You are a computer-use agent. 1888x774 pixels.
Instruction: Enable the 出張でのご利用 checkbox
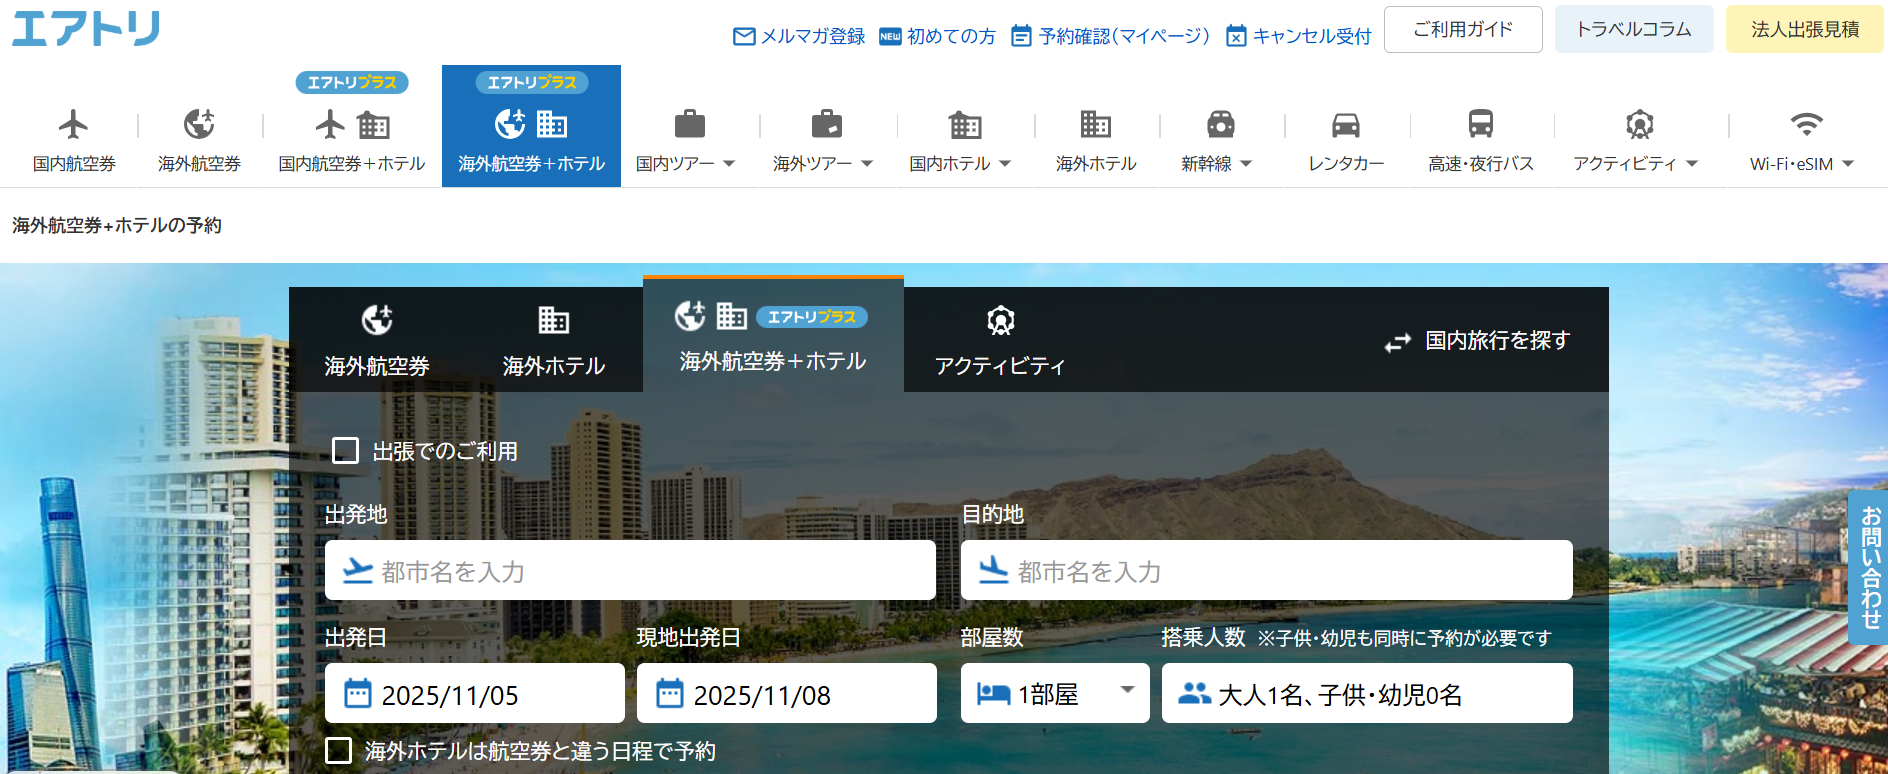tap(345, 451)
